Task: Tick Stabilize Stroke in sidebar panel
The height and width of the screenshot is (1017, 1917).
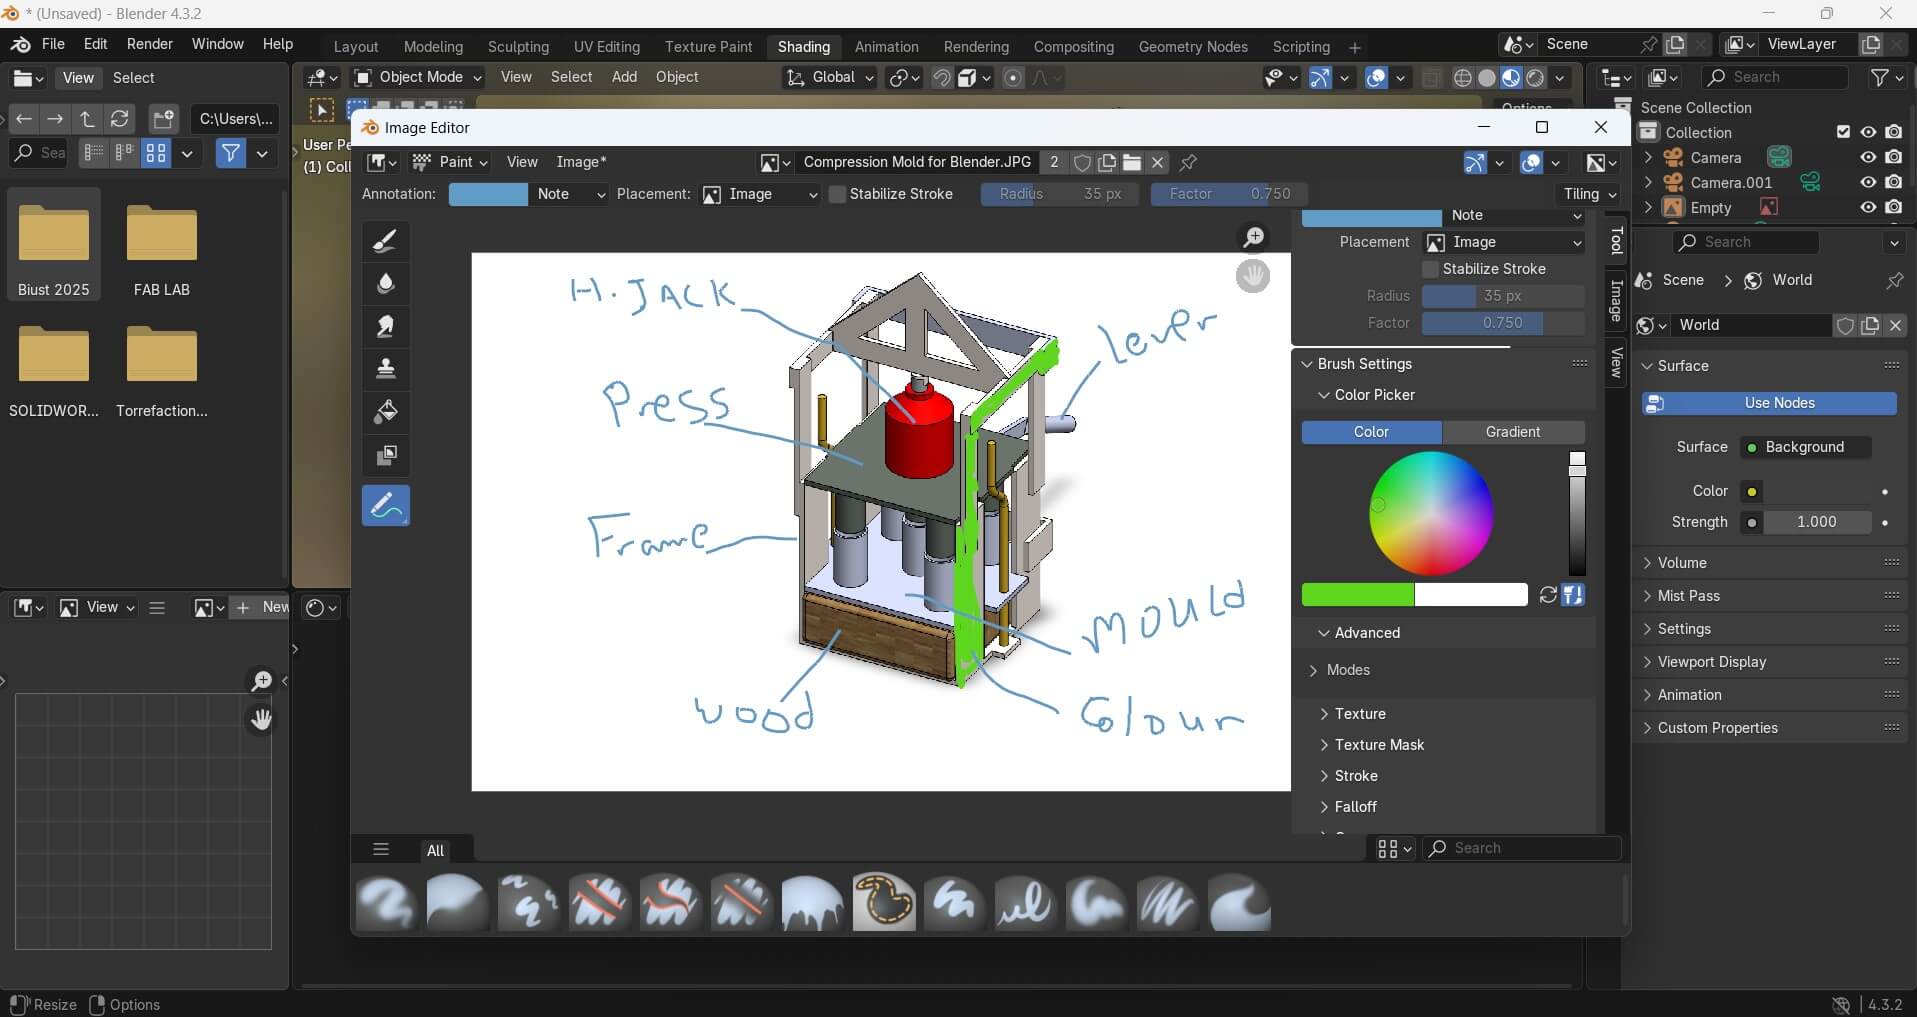Action: 1430,269
